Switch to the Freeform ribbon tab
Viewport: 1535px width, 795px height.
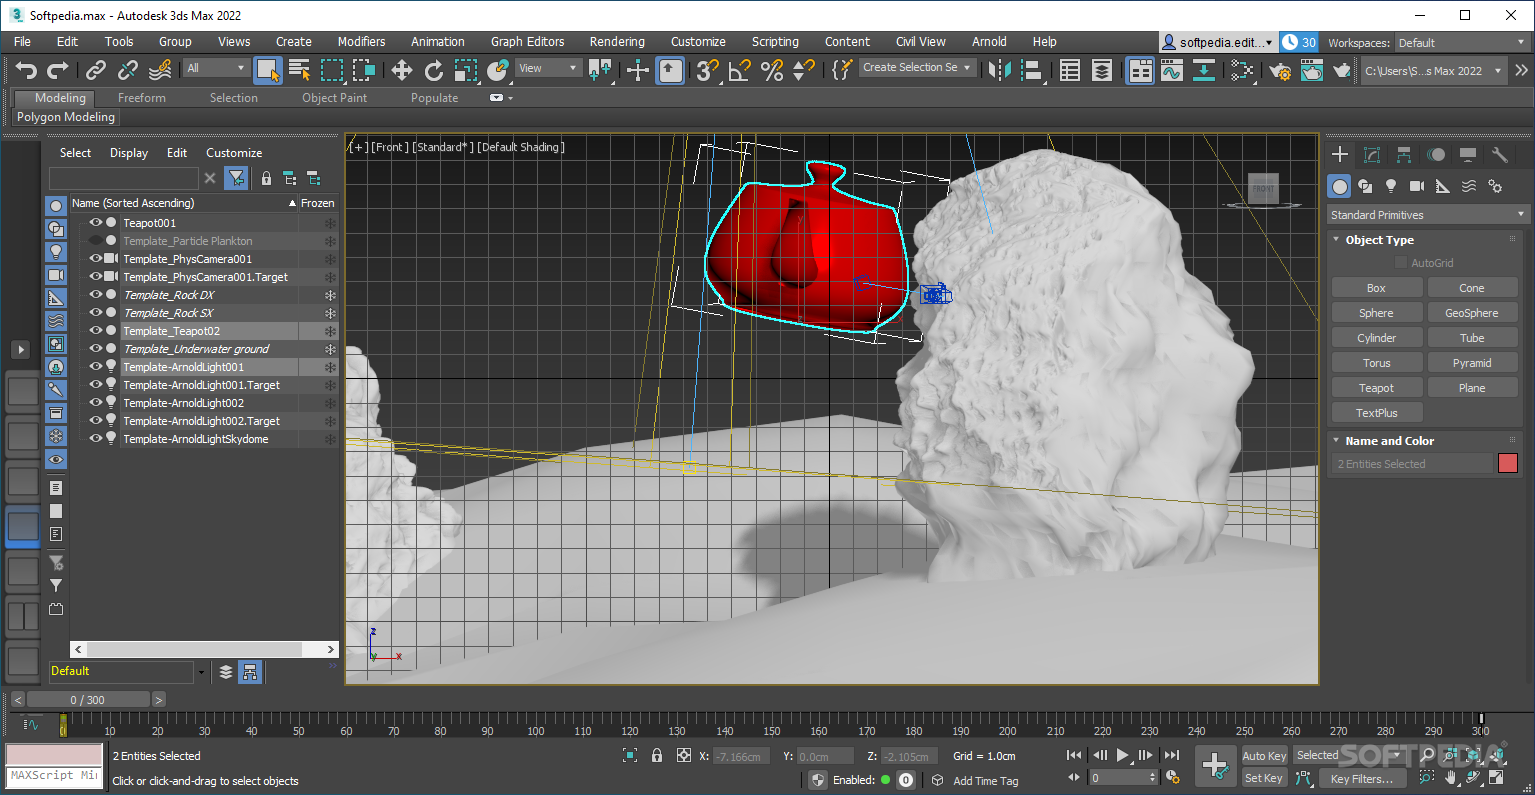142,98
